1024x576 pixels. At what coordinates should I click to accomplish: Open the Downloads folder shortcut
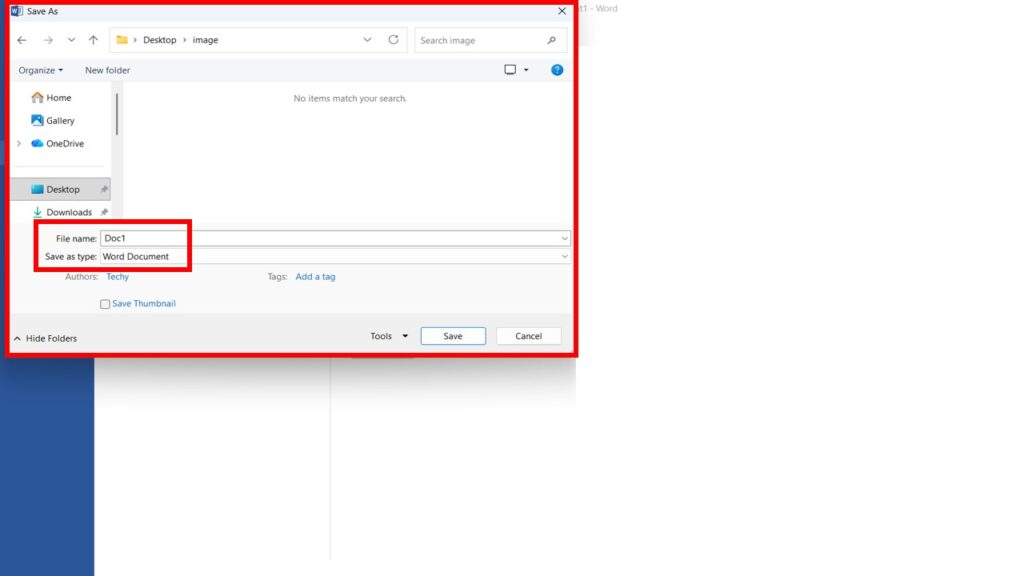click(x=68, y=212)
